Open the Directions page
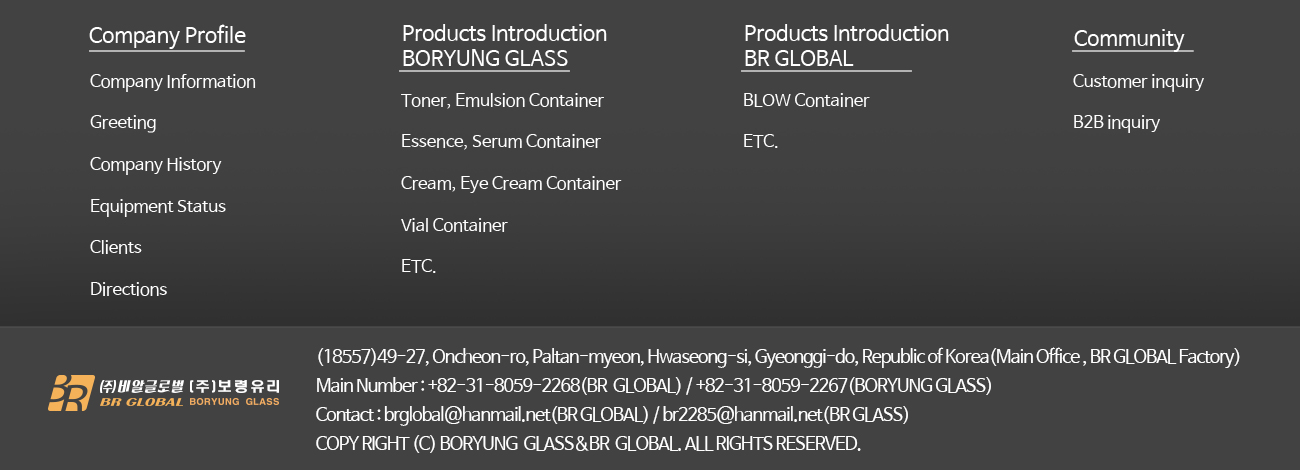 (128, 289)
